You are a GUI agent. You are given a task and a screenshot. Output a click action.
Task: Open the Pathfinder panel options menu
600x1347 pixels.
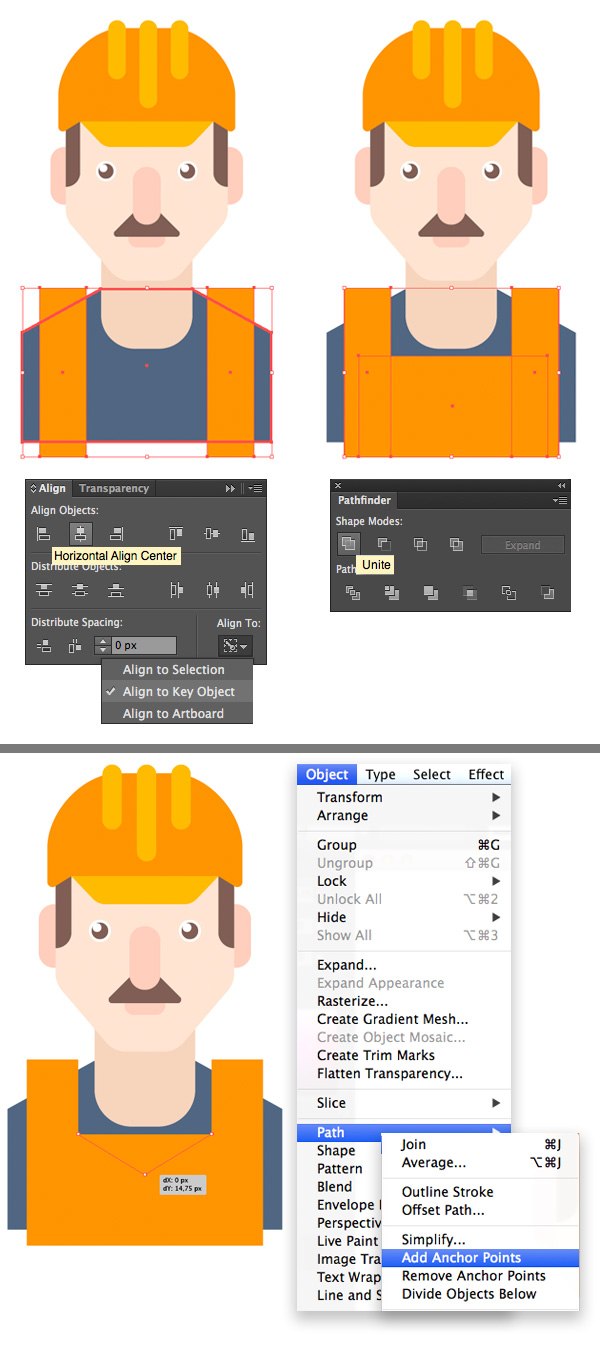click(x=559, y=500)
